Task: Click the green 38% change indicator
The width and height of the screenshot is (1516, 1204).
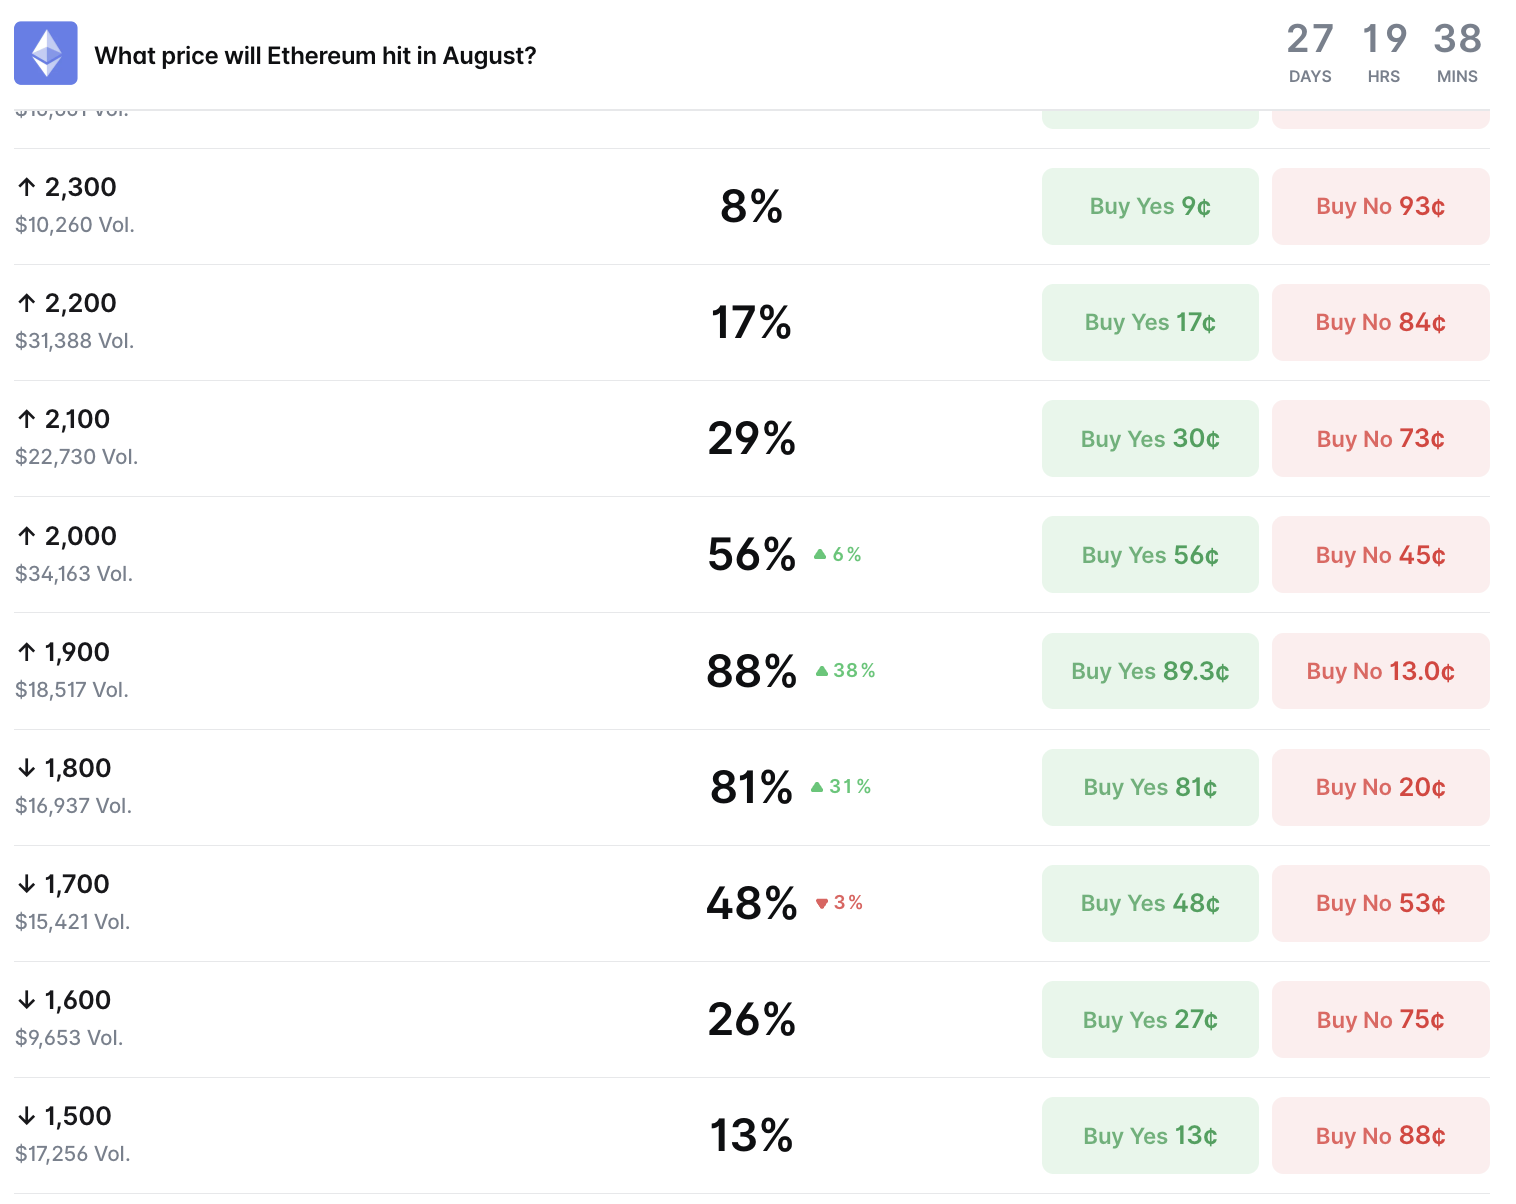Action: point(845,670)
